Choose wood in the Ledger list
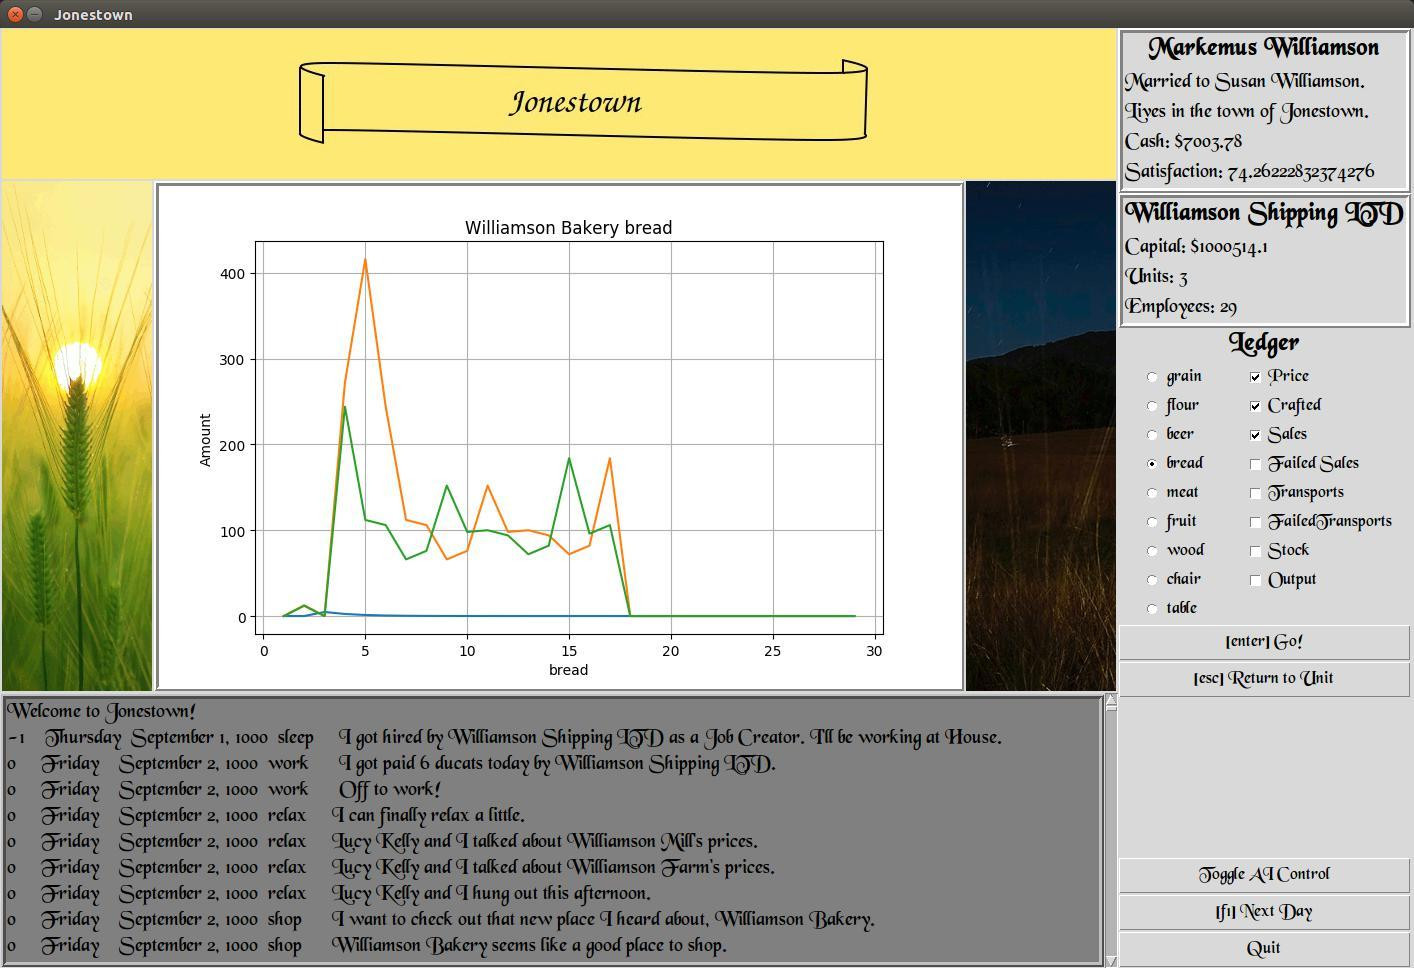The image size is (1414, 968). pos(1152,551)
